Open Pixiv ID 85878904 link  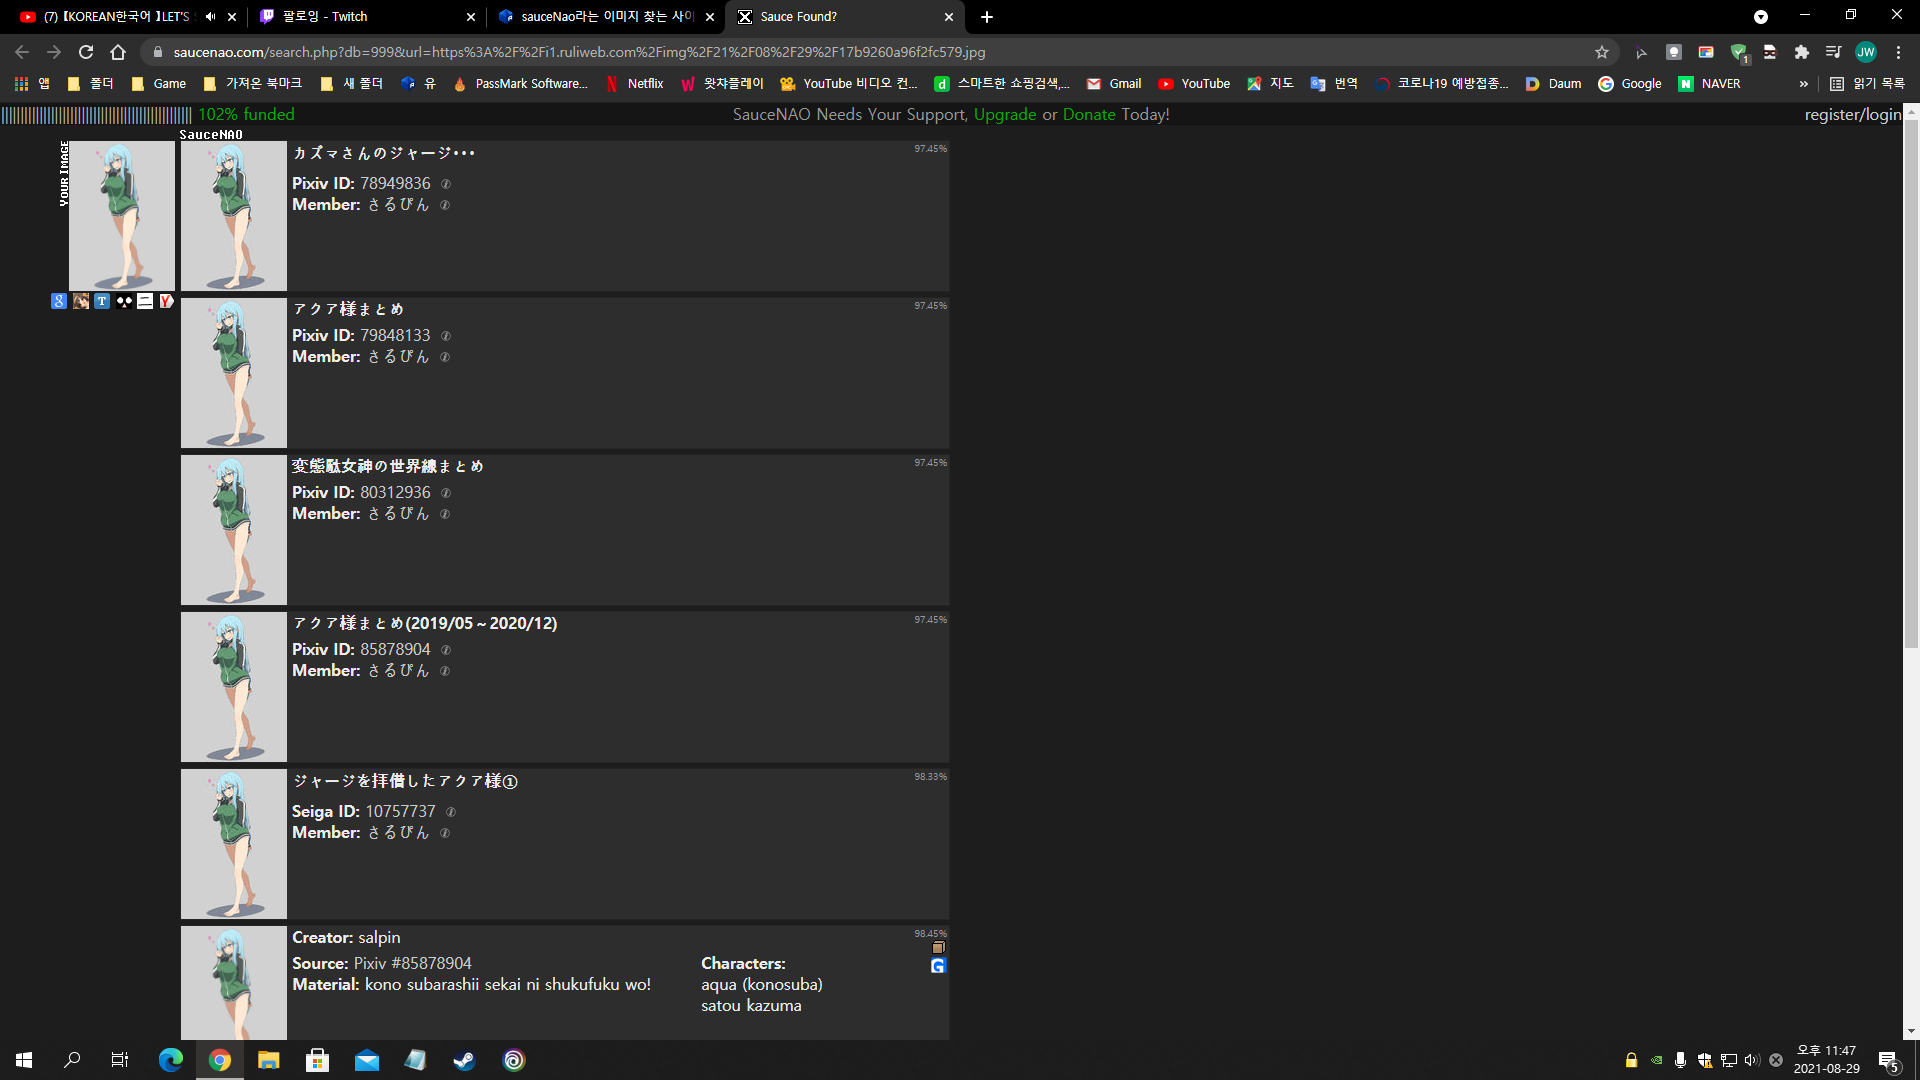click(x=395, y=650)
